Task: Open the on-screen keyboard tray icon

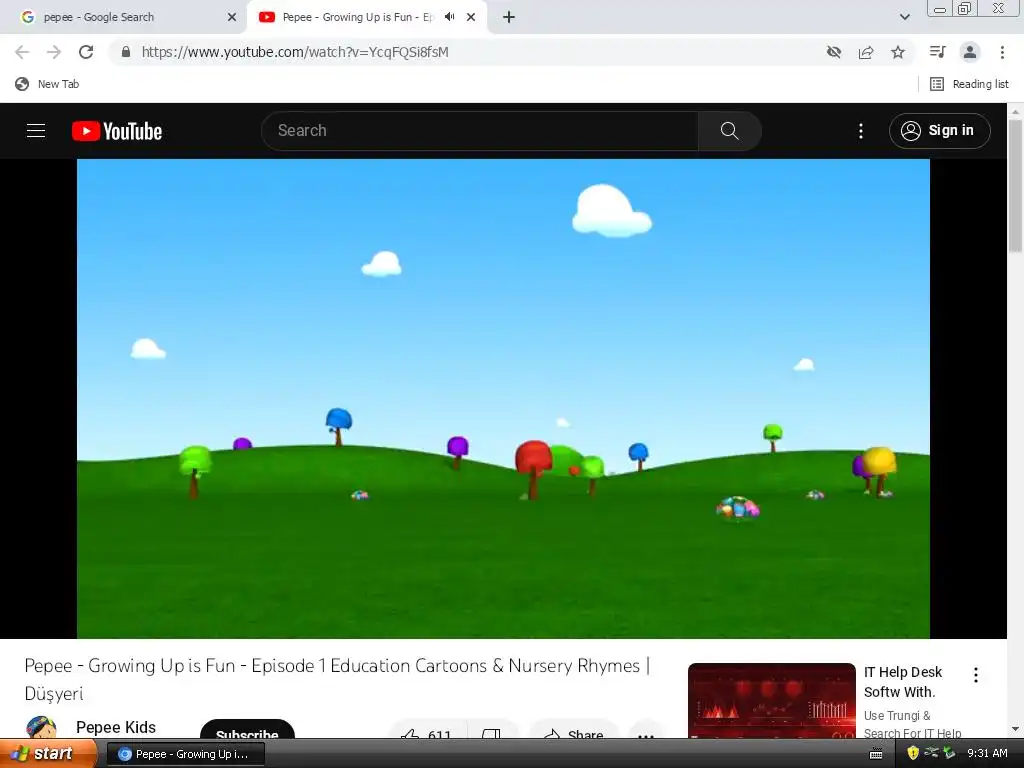Action: tap(876, 754)
